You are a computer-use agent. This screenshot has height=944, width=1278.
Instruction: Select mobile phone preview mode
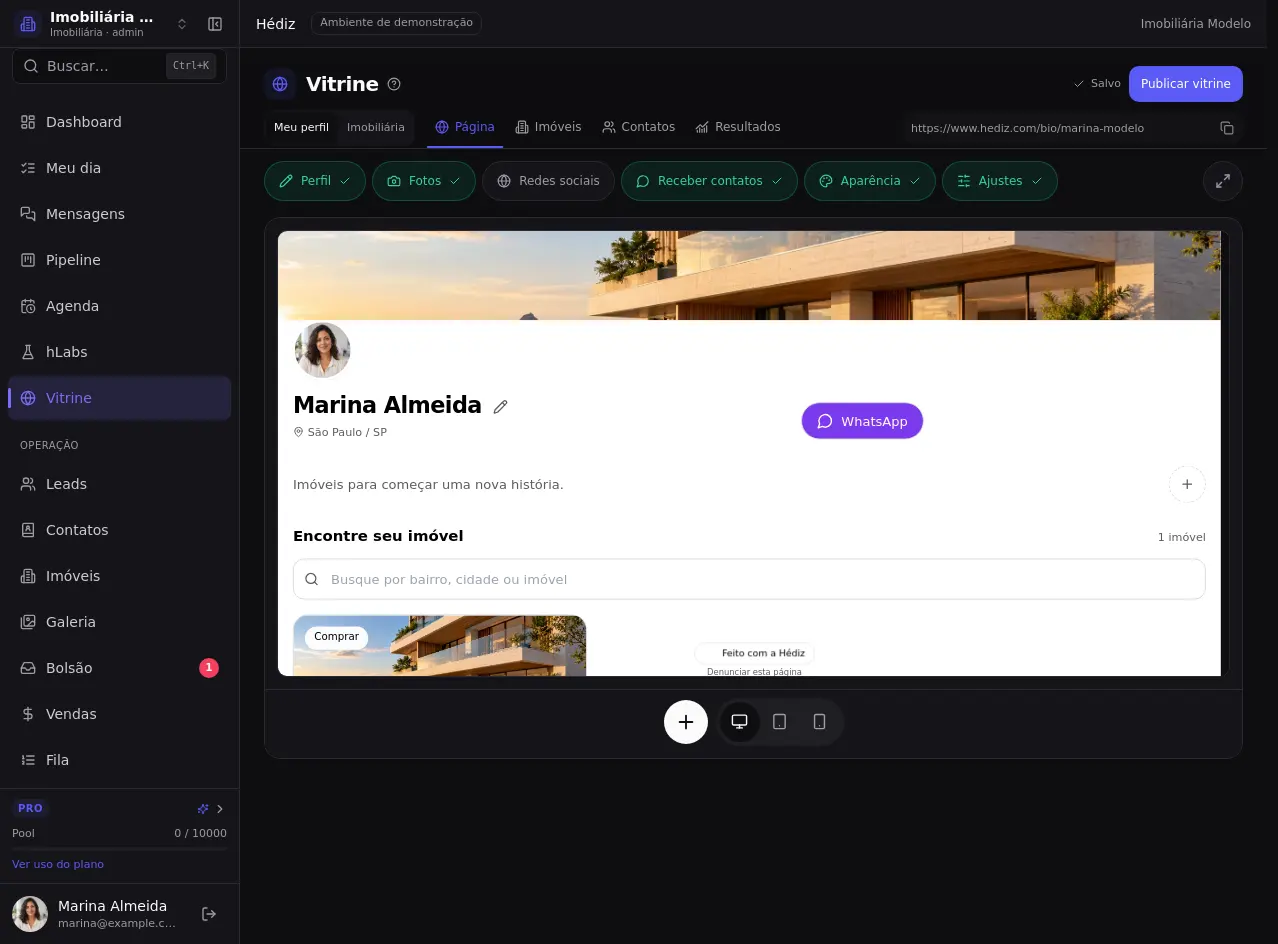[820, 722]
